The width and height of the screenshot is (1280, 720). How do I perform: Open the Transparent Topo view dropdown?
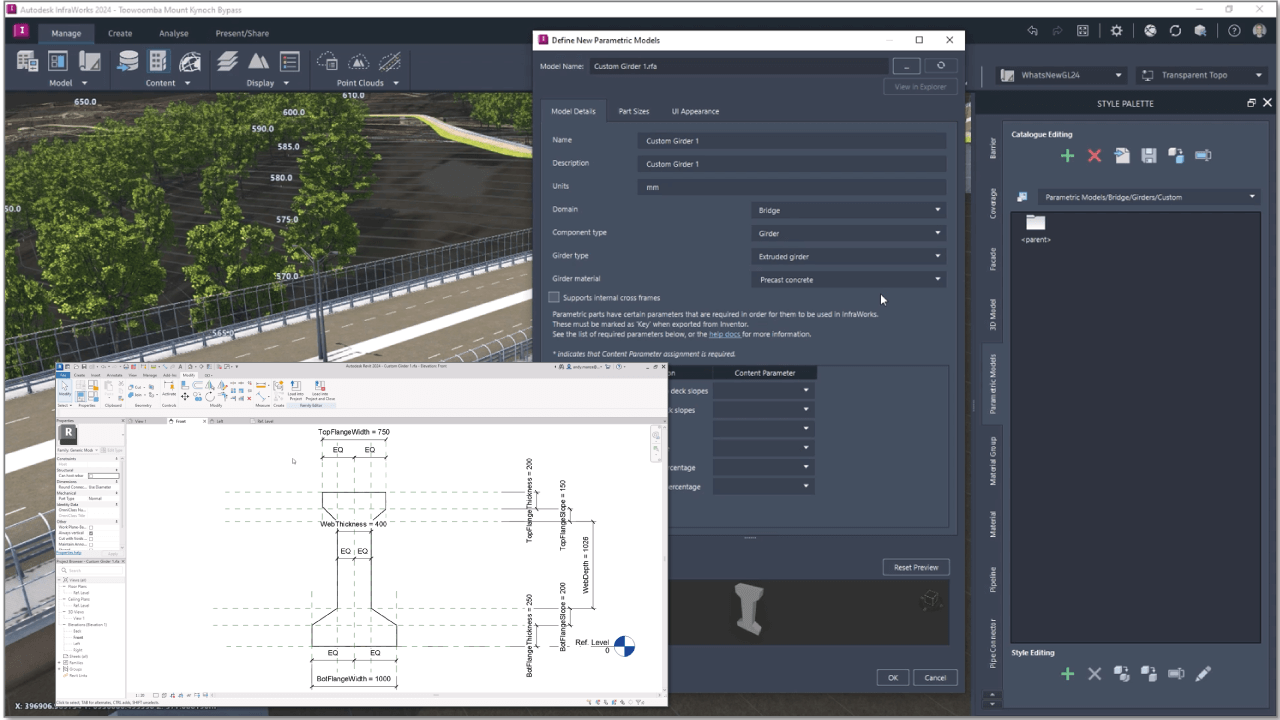(x=1201, y=75)
